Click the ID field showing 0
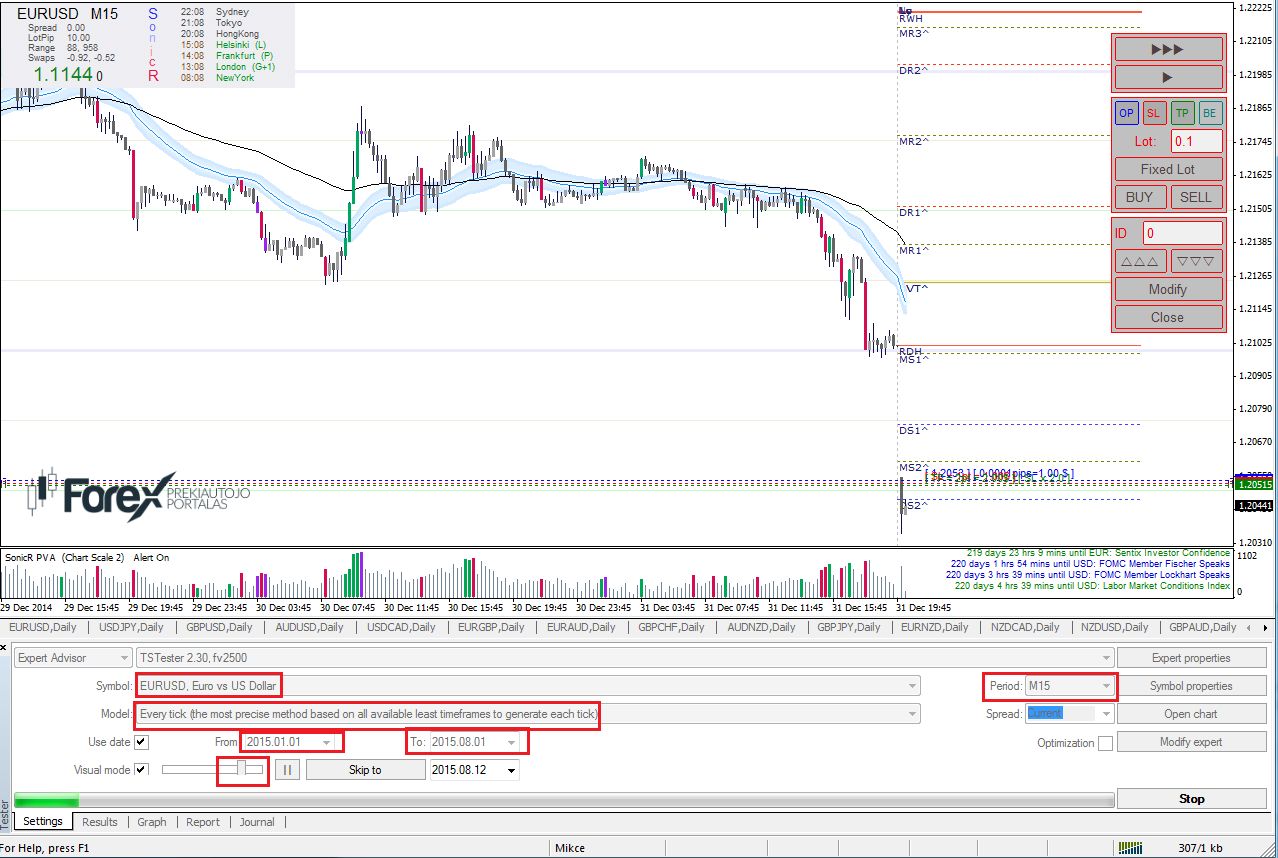The width and height of the screenshot is (1278, 858). [x=1183, y=233]
